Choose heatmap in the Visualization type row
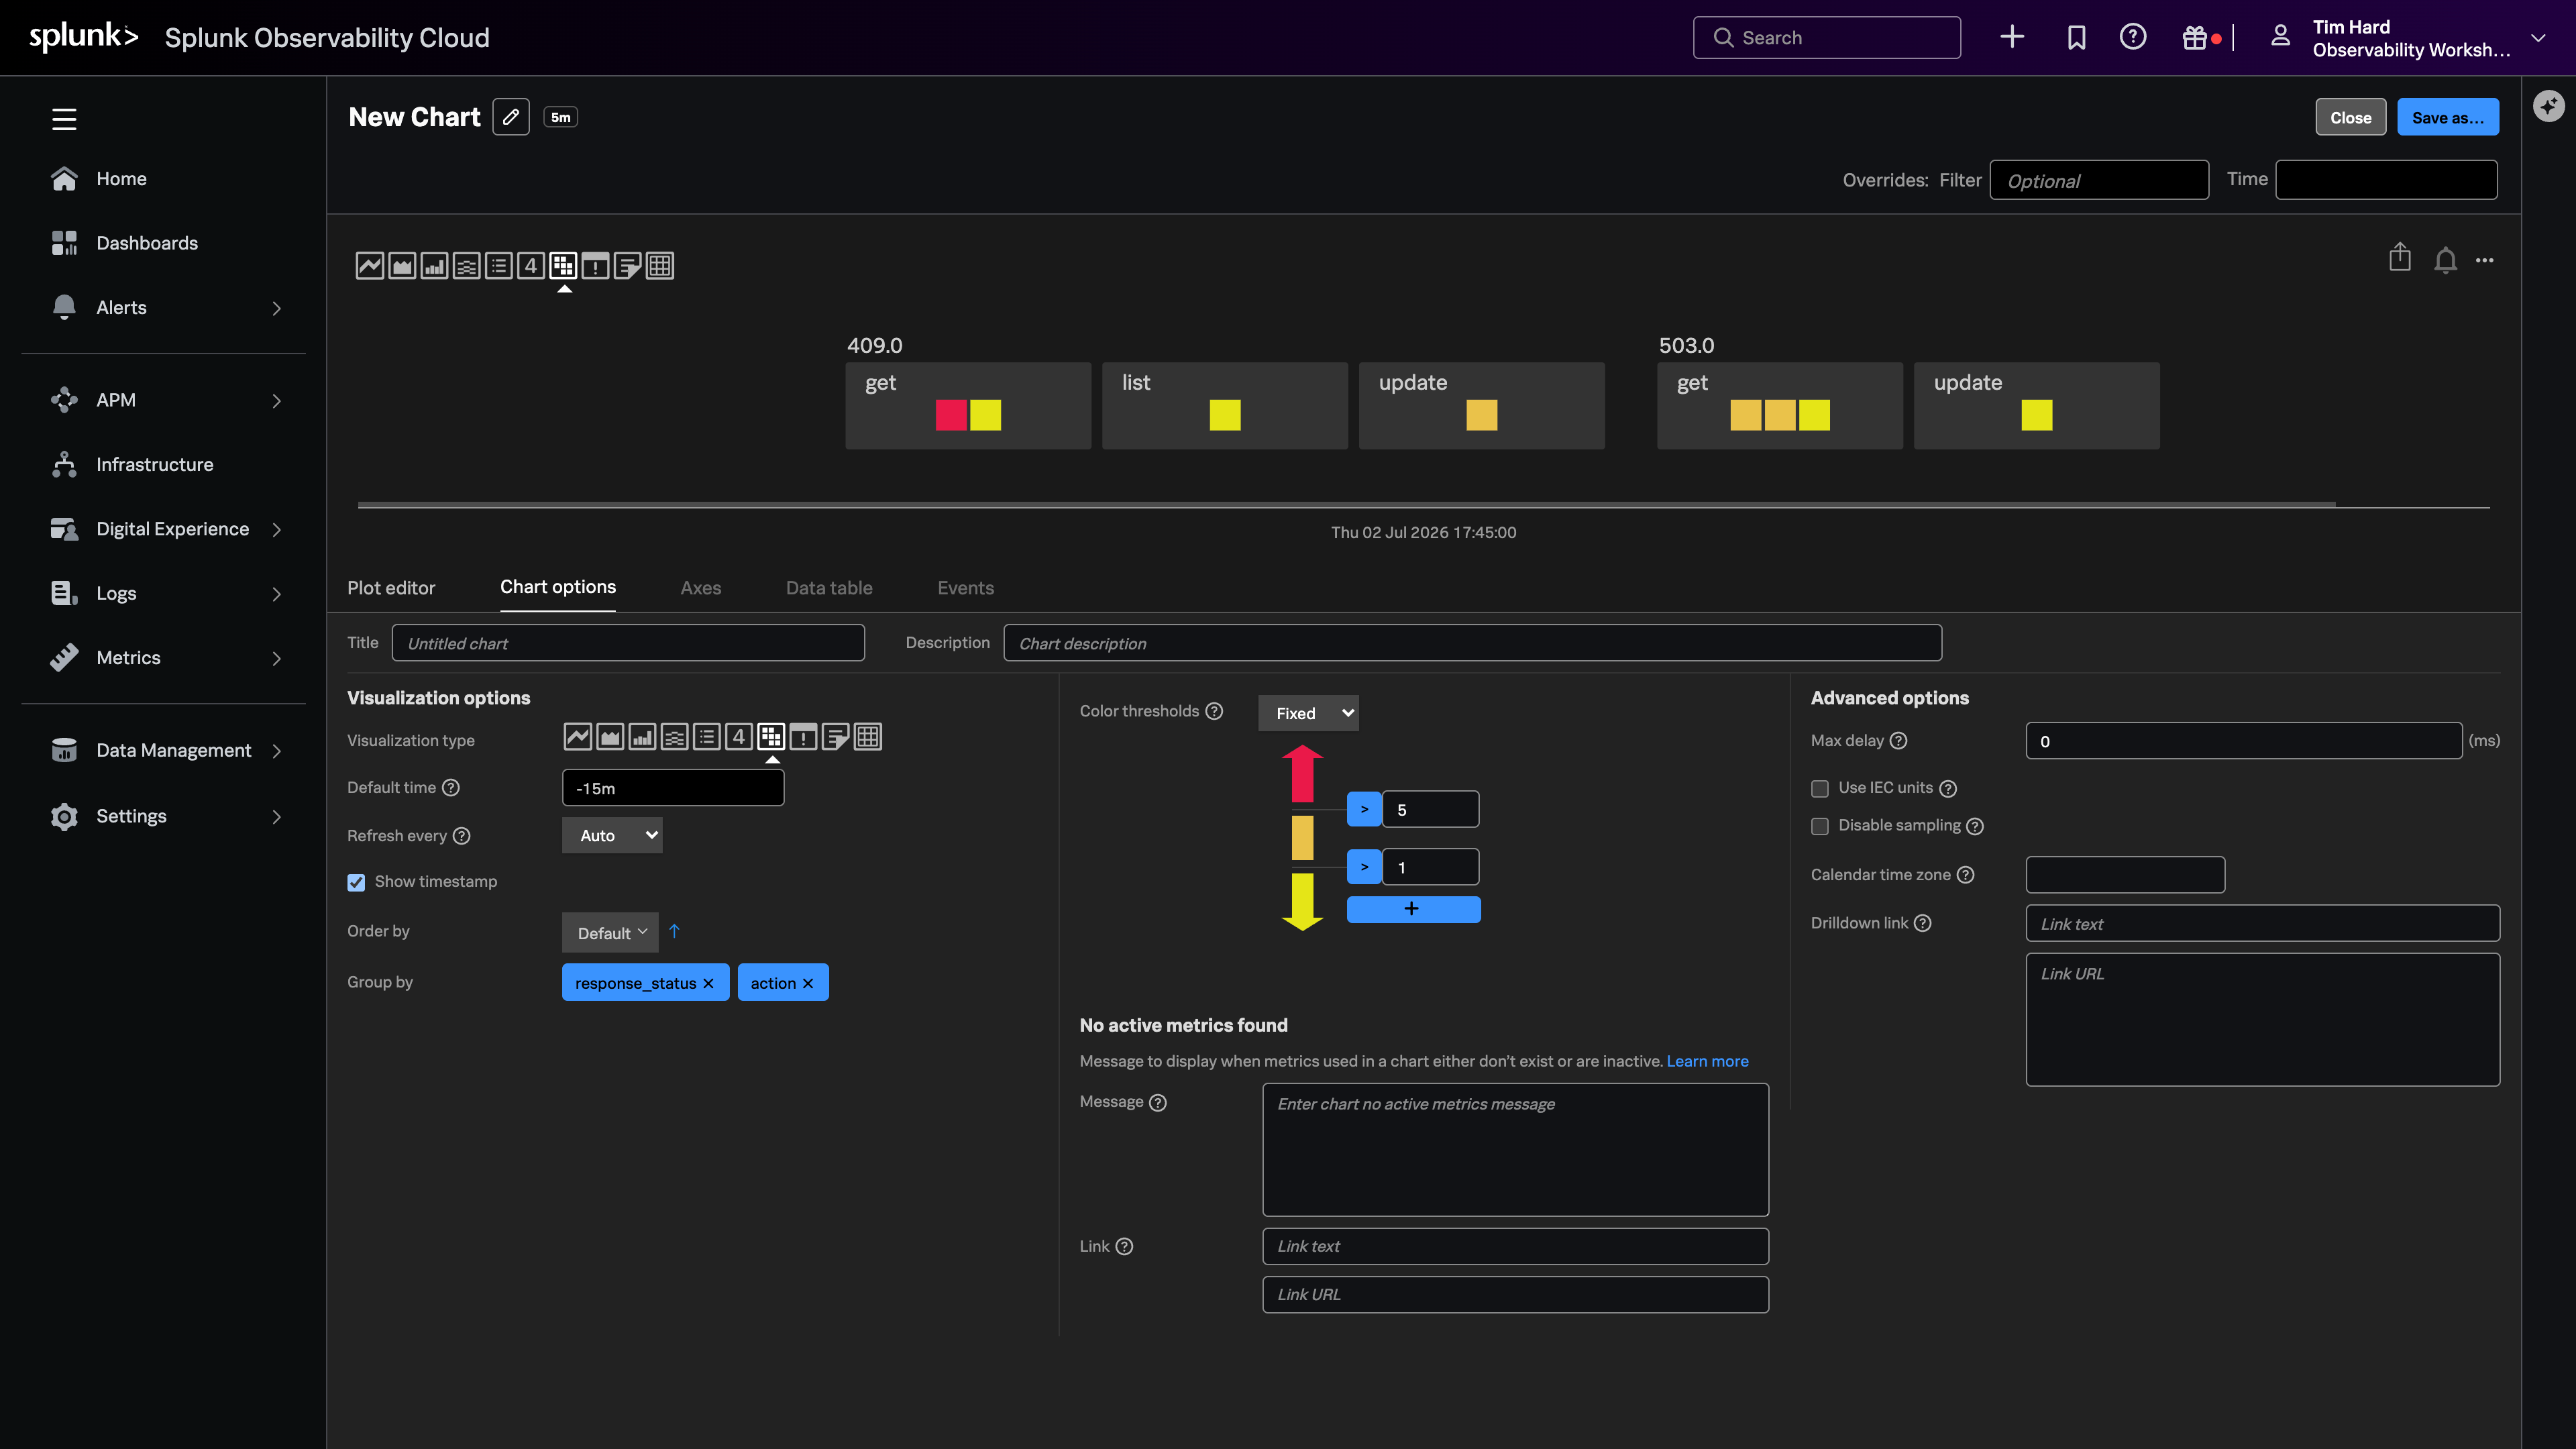This screenshot has width=2576, height=1449. point(771,737)
